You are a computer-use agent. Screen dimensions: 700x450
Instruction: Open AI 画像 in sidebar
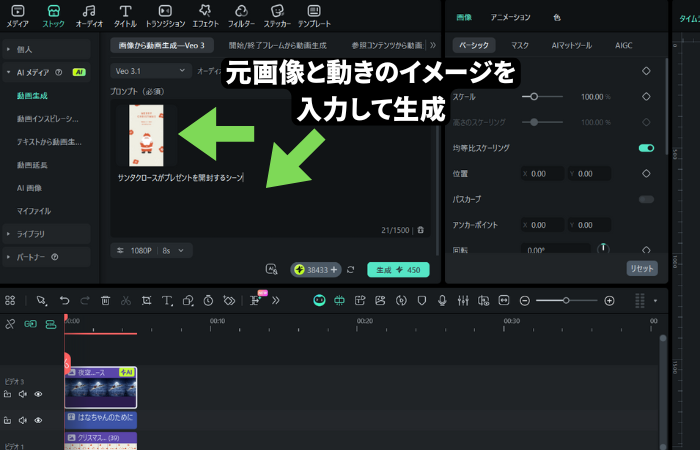coord(29,188)
